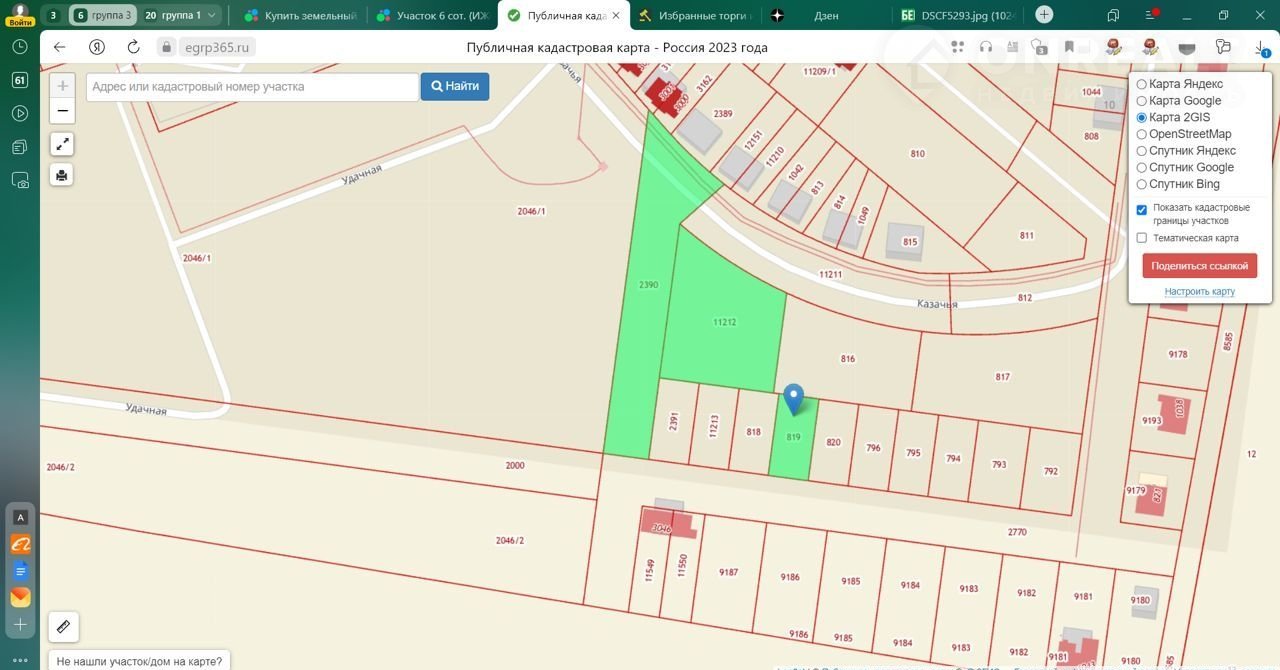Open browser downloads arrow icon
Screen dimensions: 1280x670
[x=1261, y=47]
